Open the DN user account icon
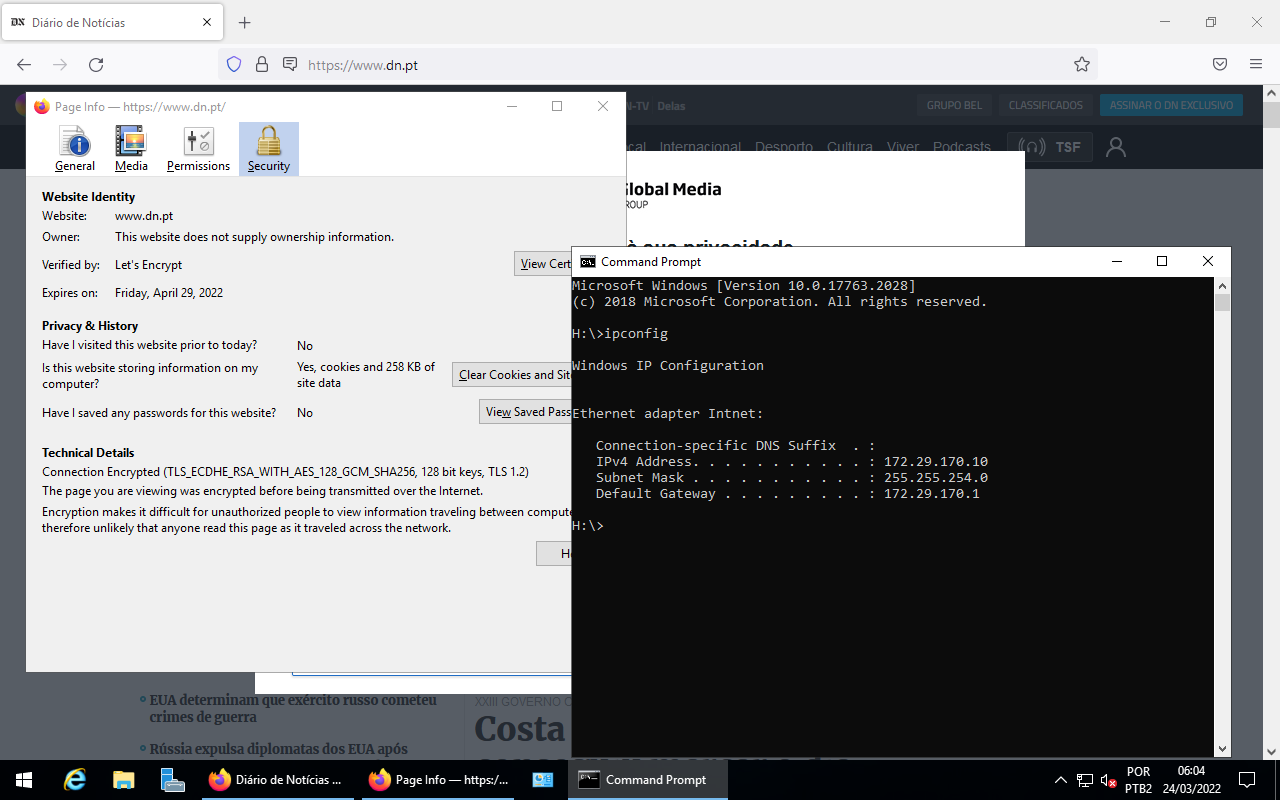The height and width of the screenshot is (800, 1280). tap(1116, 146)
